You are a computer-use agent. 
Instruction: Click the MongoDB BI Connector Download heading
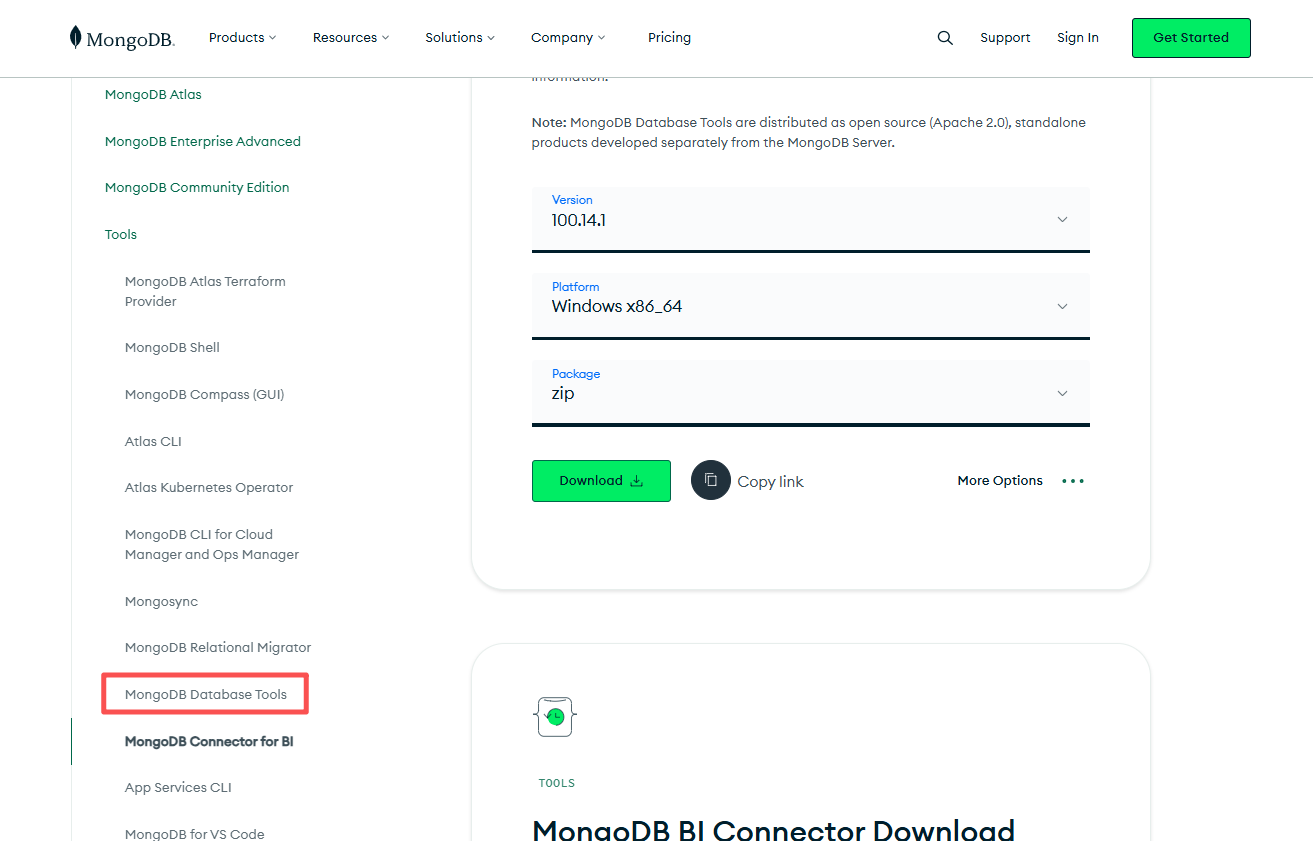pos(774,829)
